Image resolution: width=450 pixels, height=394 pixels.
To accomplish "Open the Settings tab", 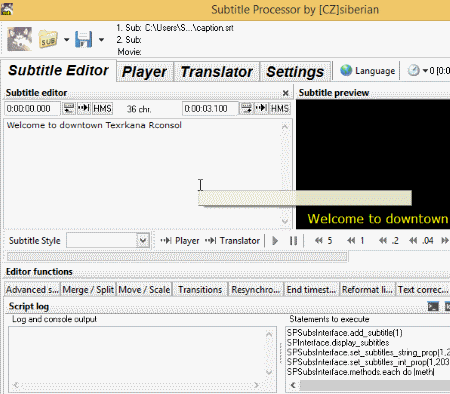I will 295,72.
